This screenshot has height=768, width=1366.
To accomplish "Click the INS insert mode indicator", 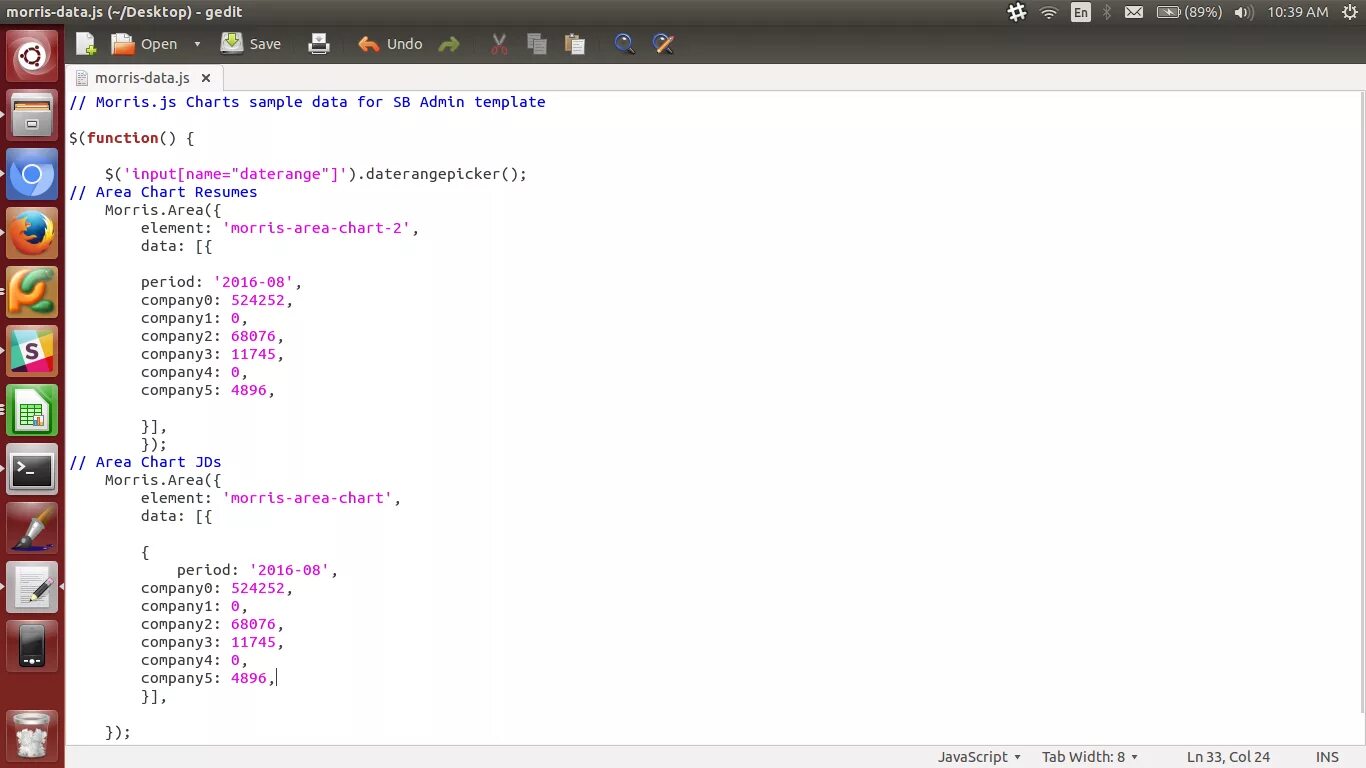I will tap(1327, 757).
